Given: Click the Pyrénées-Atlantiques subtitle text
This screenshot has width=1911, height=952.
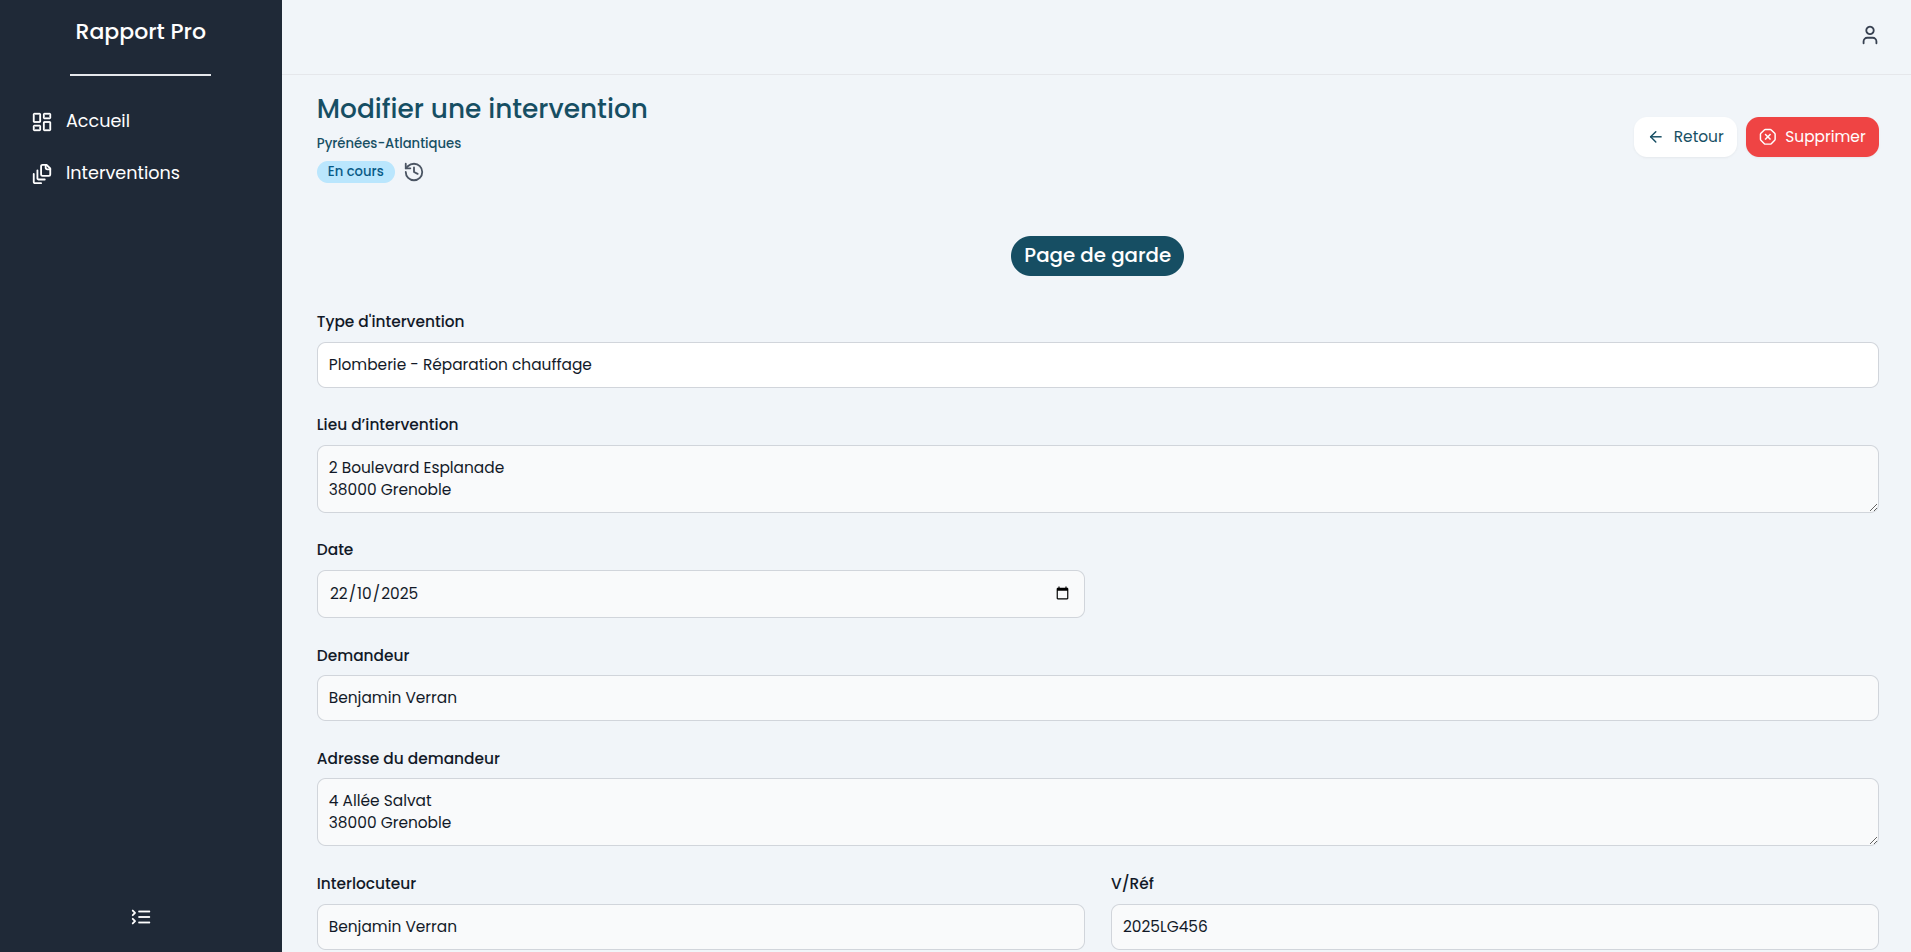Looking at the screenshot, I should click(389, 143).
